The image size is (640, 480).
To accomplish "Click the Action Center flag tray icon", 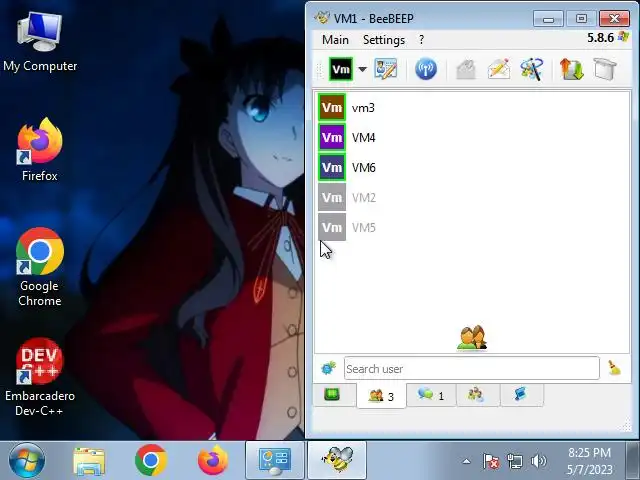I will coord(491,462).
